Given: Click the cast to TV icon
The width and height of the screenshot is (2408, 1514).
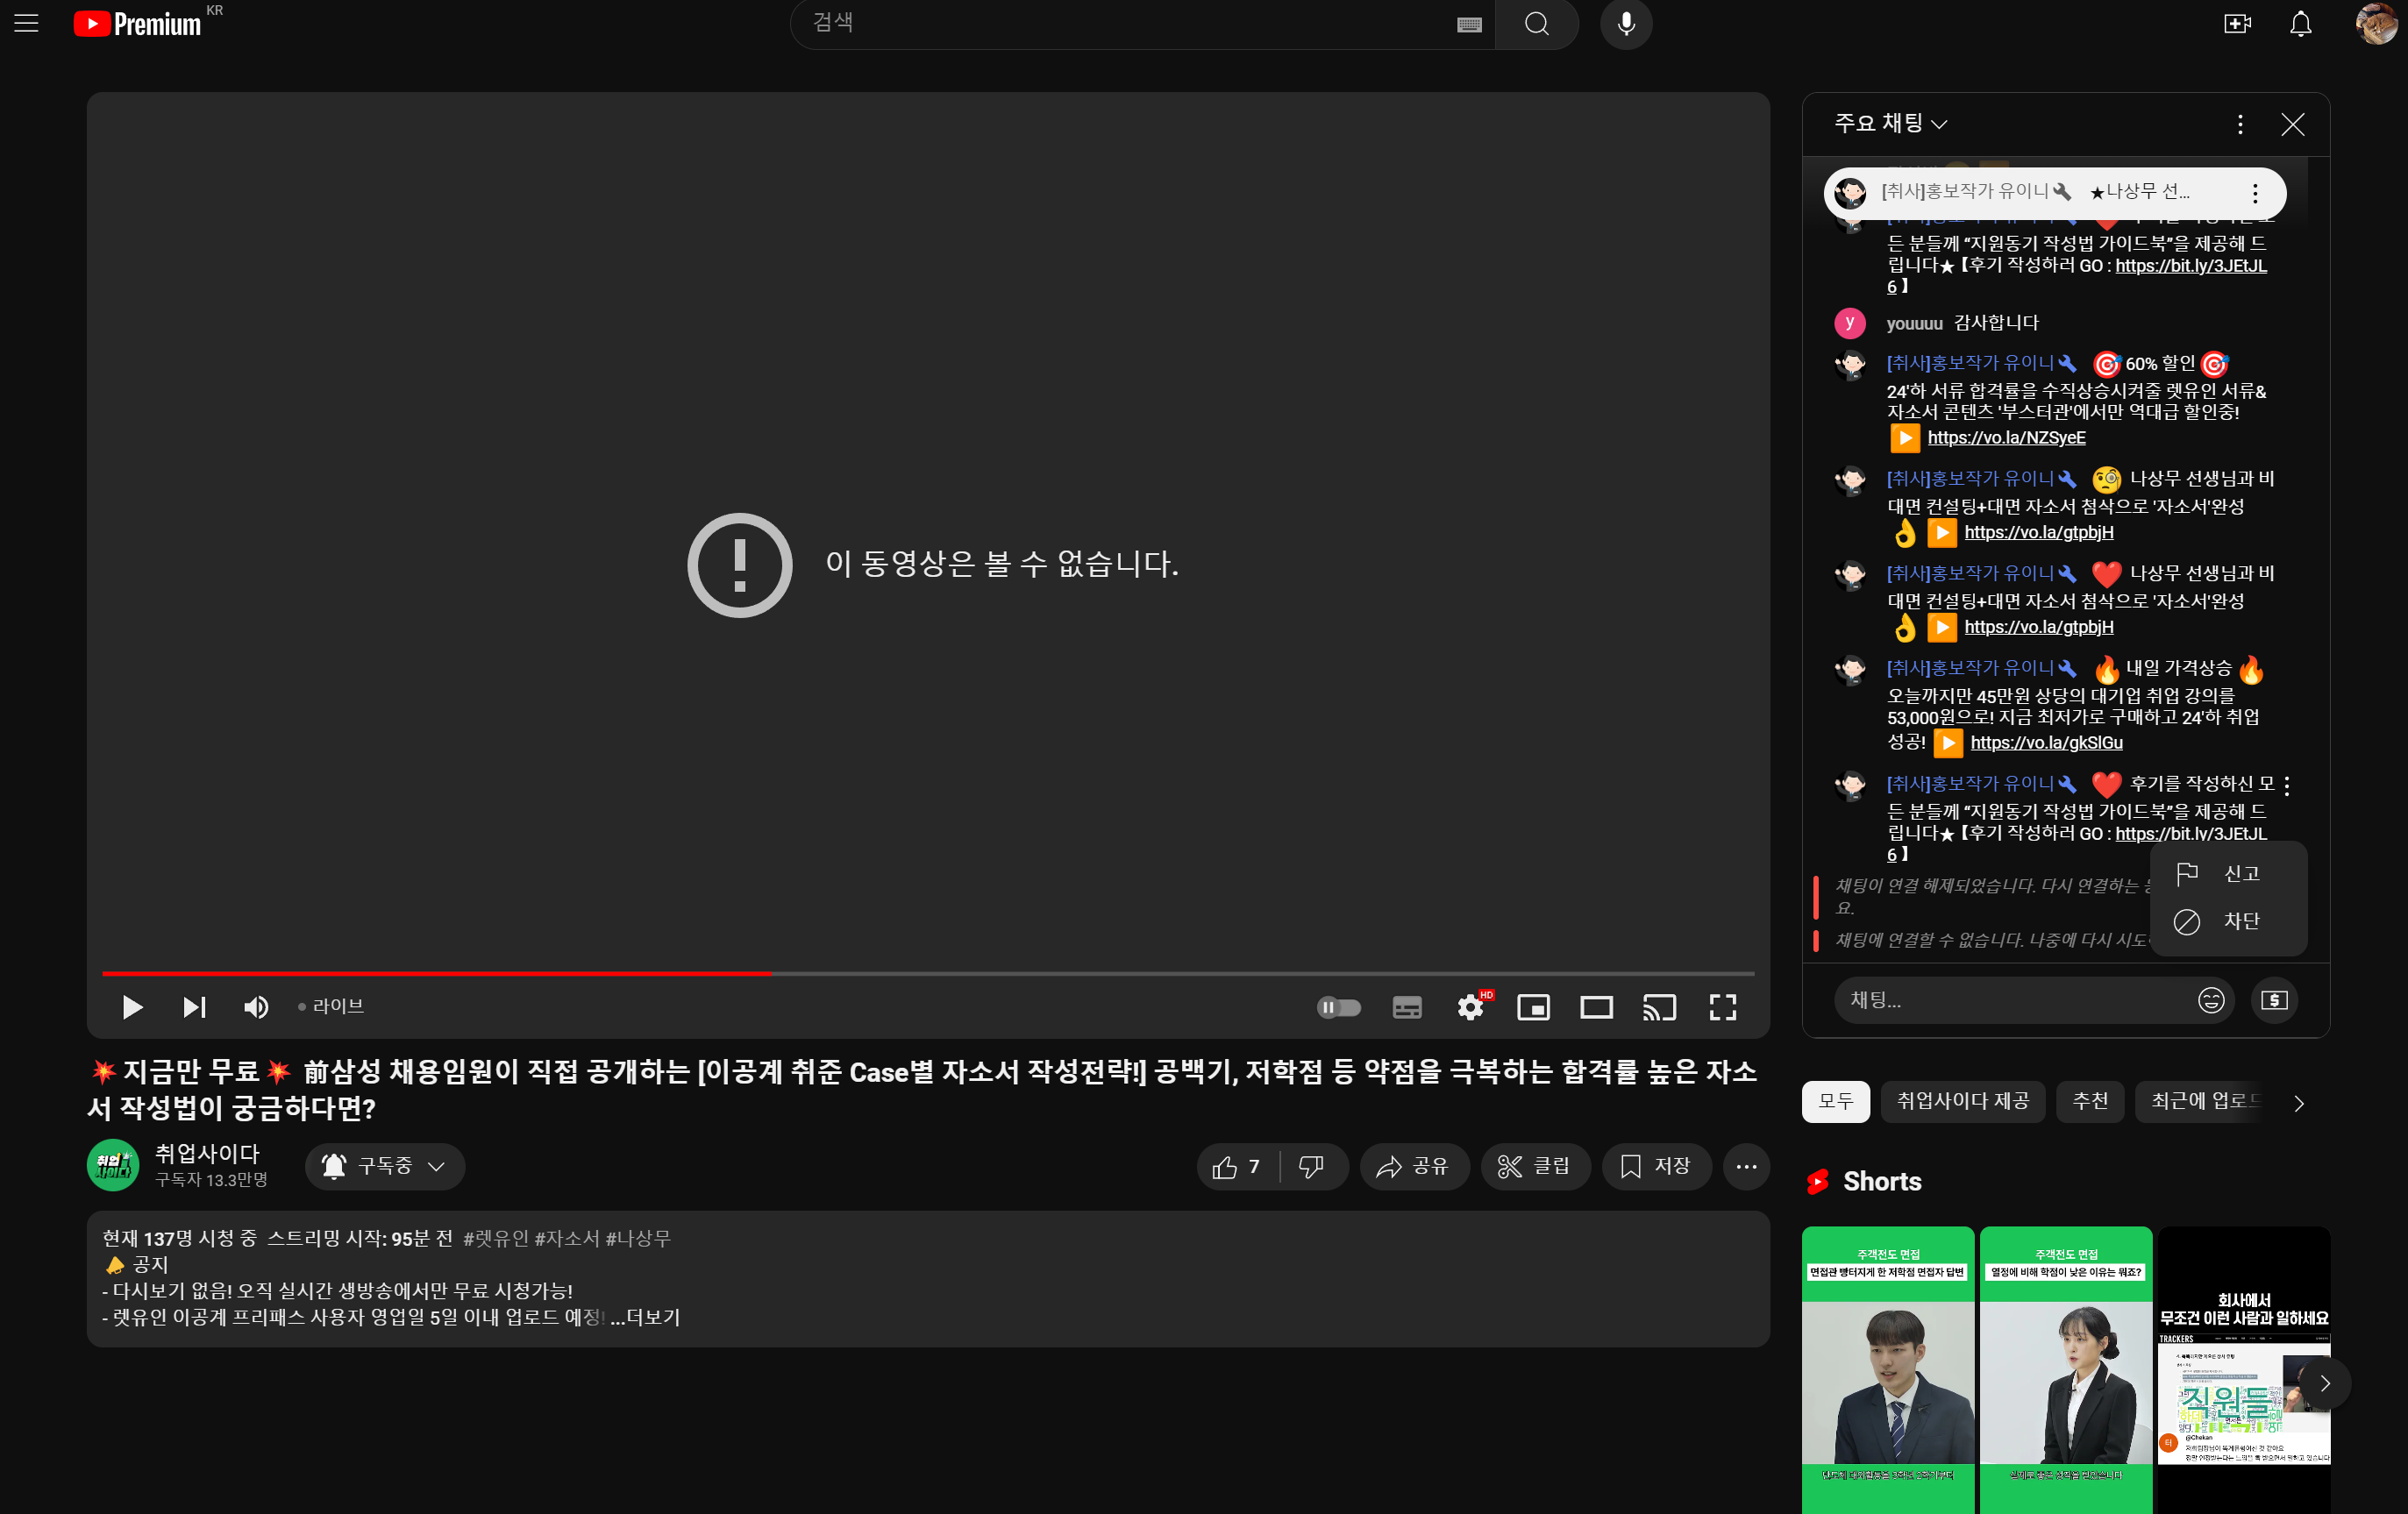Looking at the screenshot, I should (1659, 1007).
